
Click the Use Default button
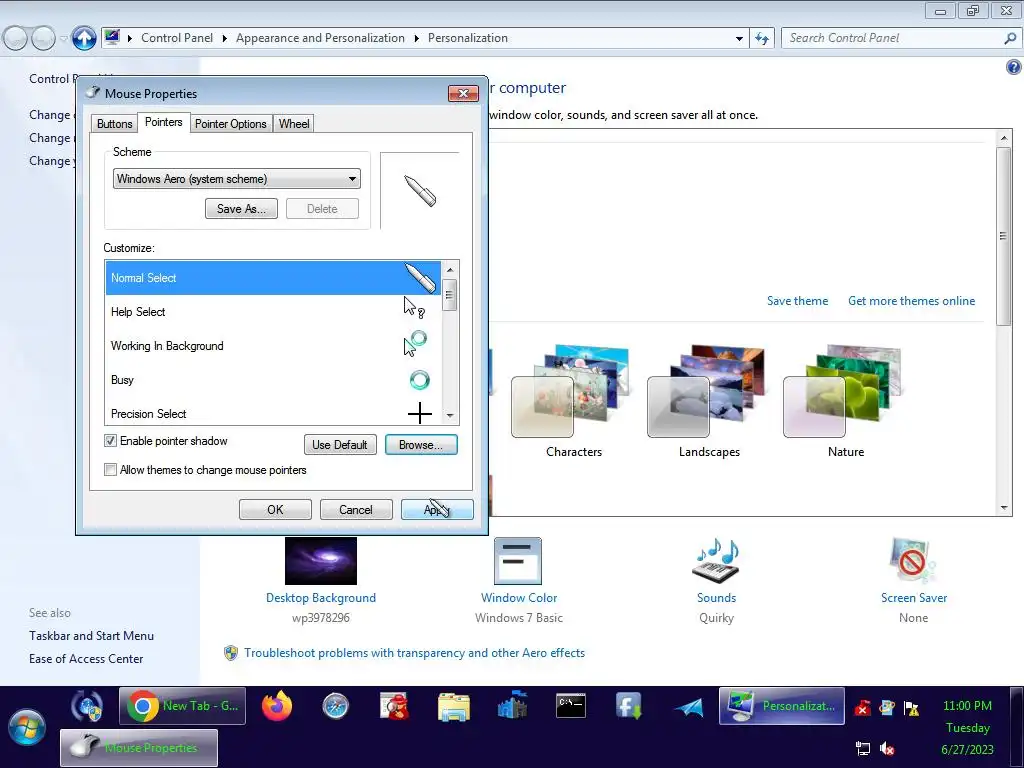click(x=340, y=445)
